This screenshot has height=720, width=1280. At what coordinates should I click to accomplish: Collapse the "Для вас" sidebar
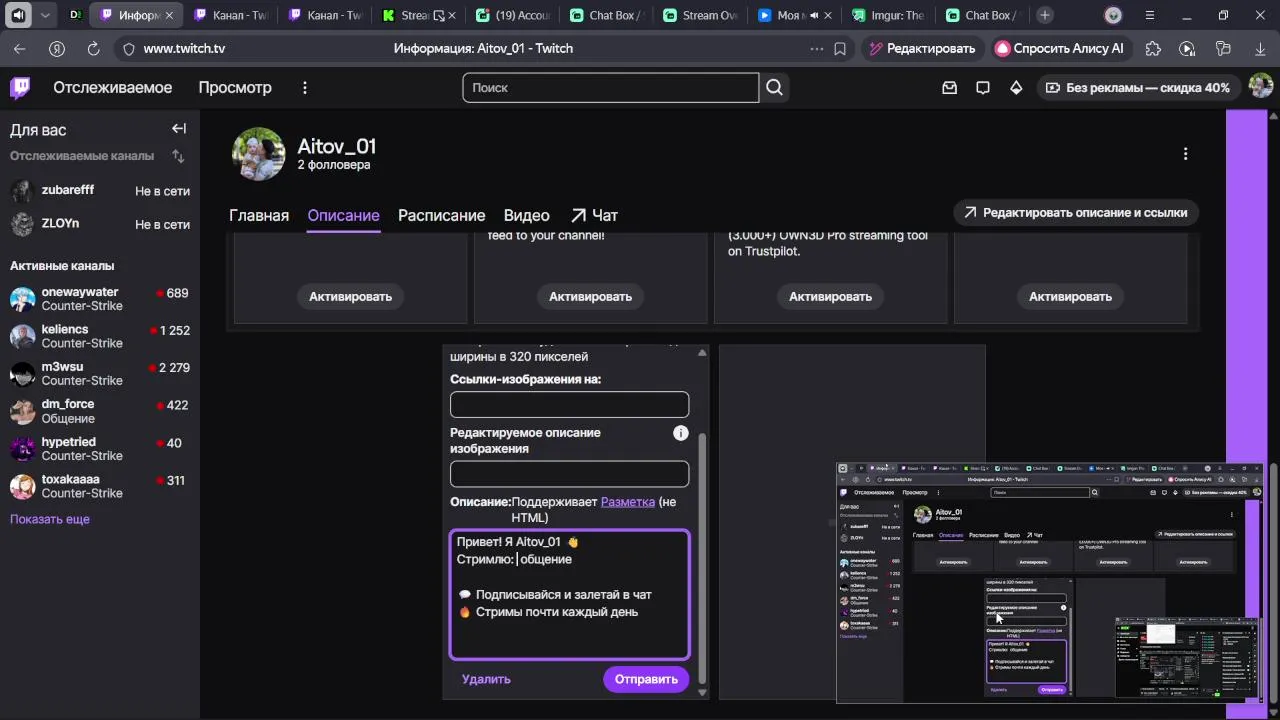[x=179, y=129]
